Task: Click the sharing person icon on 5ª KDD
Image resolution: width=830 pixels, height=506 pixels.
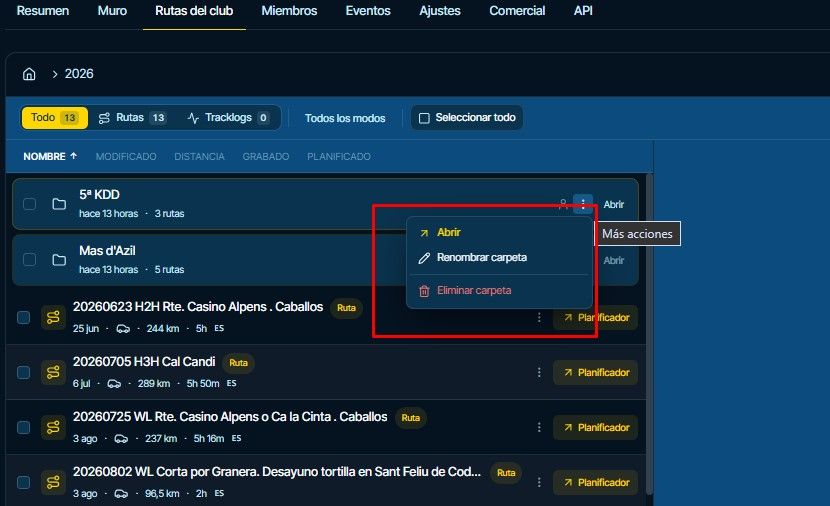Action: tap(563, 204)
